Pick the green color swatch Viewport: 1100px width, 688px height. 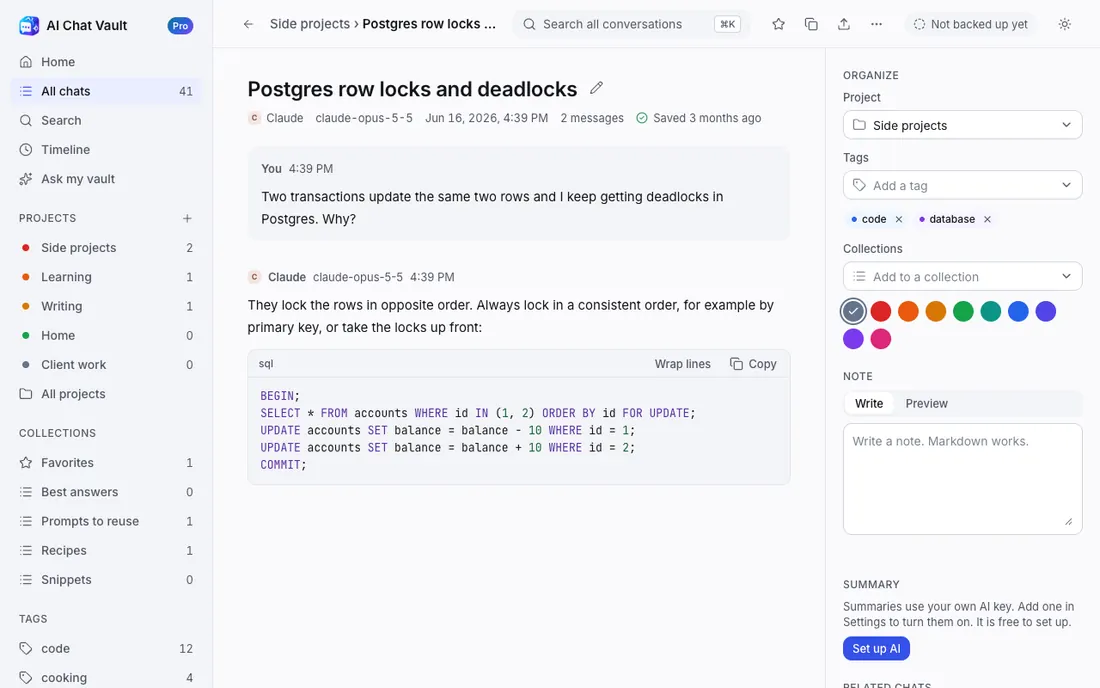click(x=963, y=311)
